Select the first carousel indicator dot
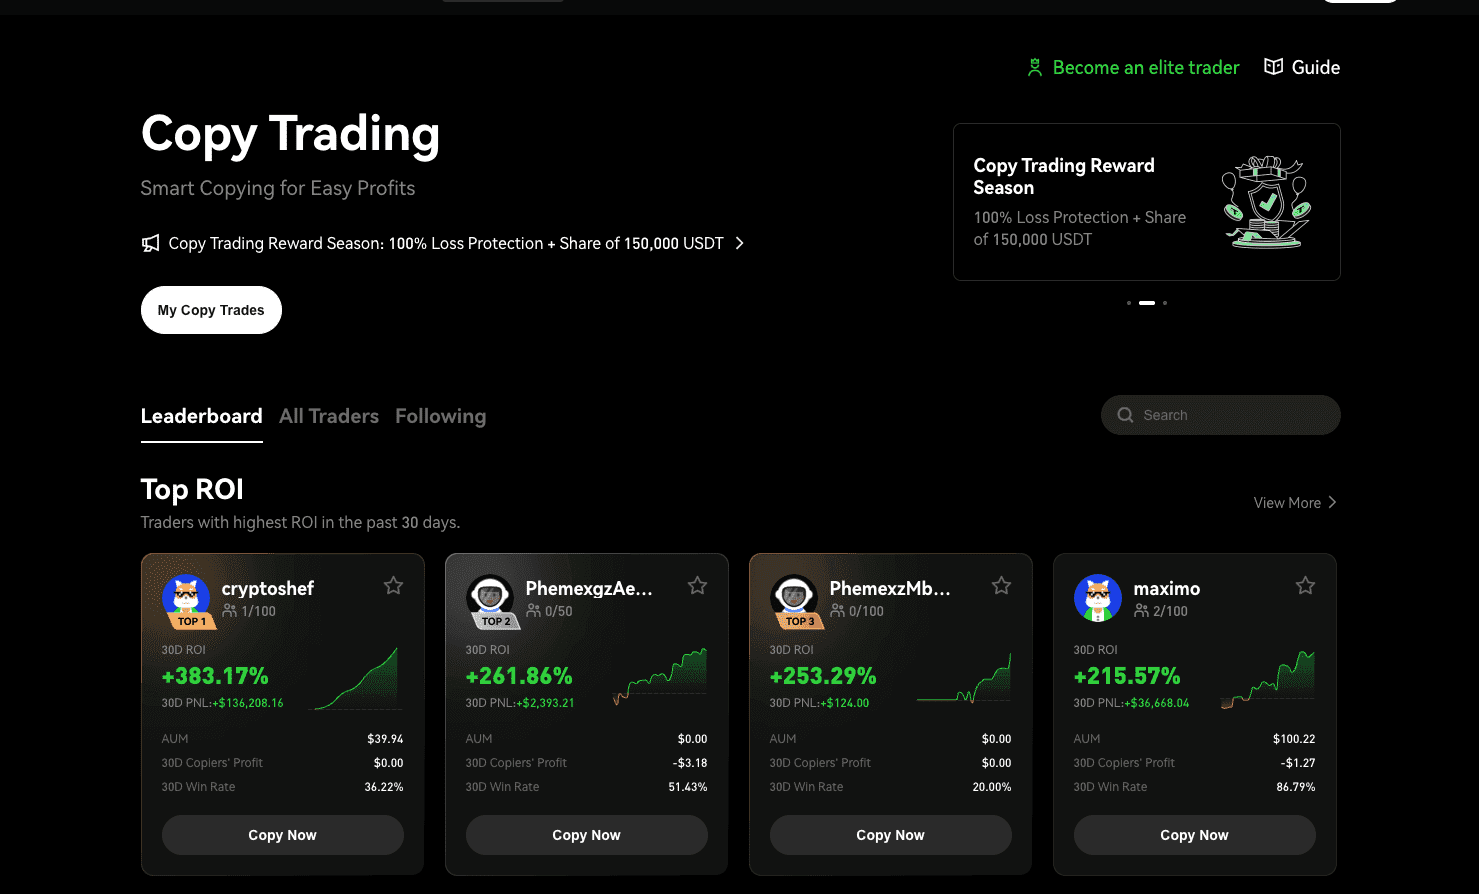The width and height of the screenshot is (1479, 894). [1129, 302]
